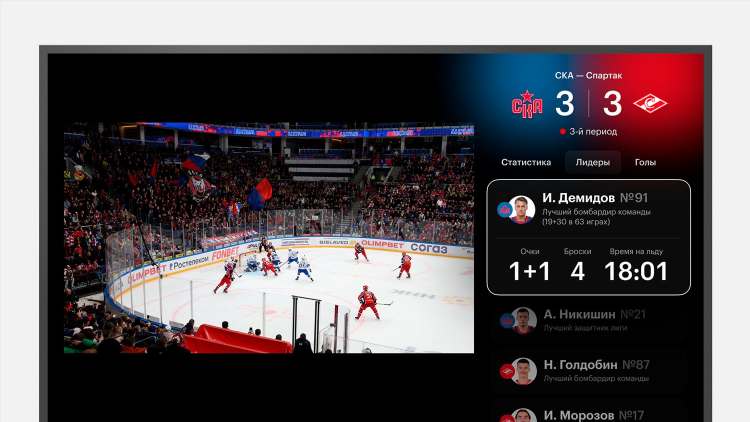This screenshot has height=422, width=750.
Task: Select the Н. Голдобин №87 card
Action: [589, 371]
